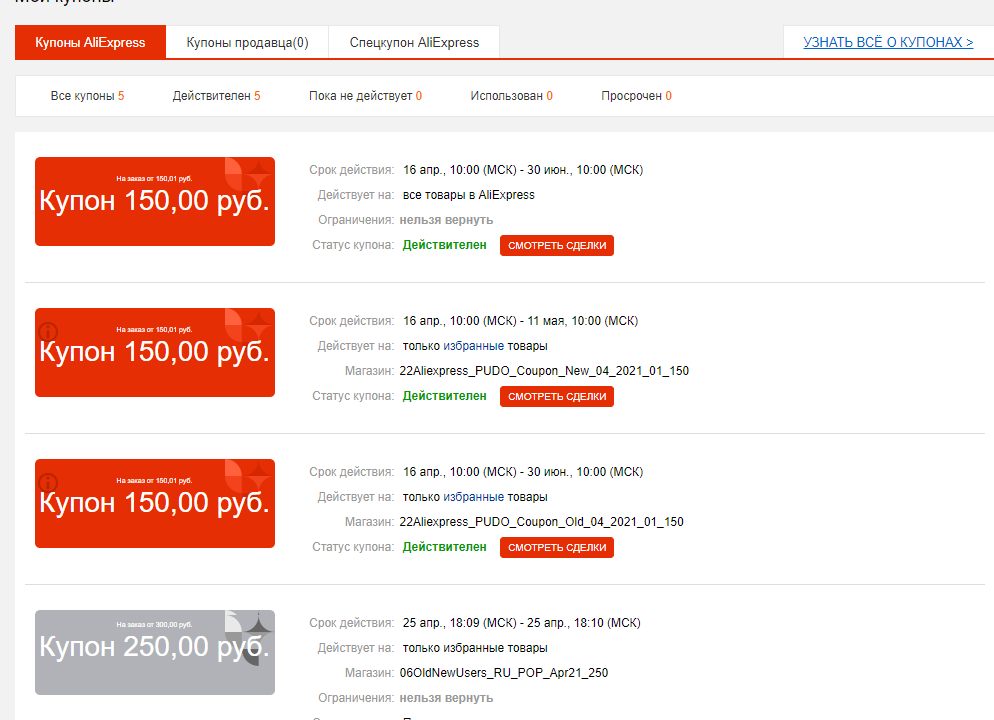Click СМОТРЕТЬ СДЕЛКИ for Coupon_Old store coupon
The image size is (994, 720).
click(557, 547)
